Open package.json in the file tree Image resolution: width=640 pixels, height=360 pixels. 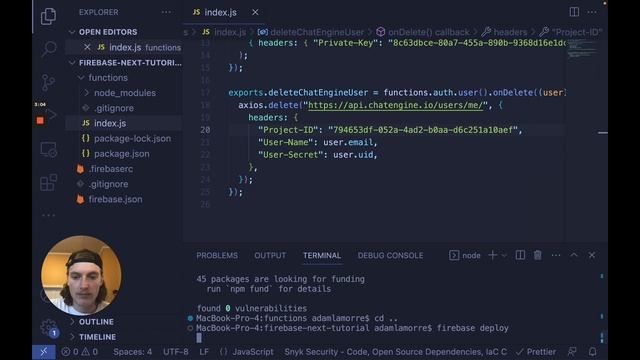[122, 154]
